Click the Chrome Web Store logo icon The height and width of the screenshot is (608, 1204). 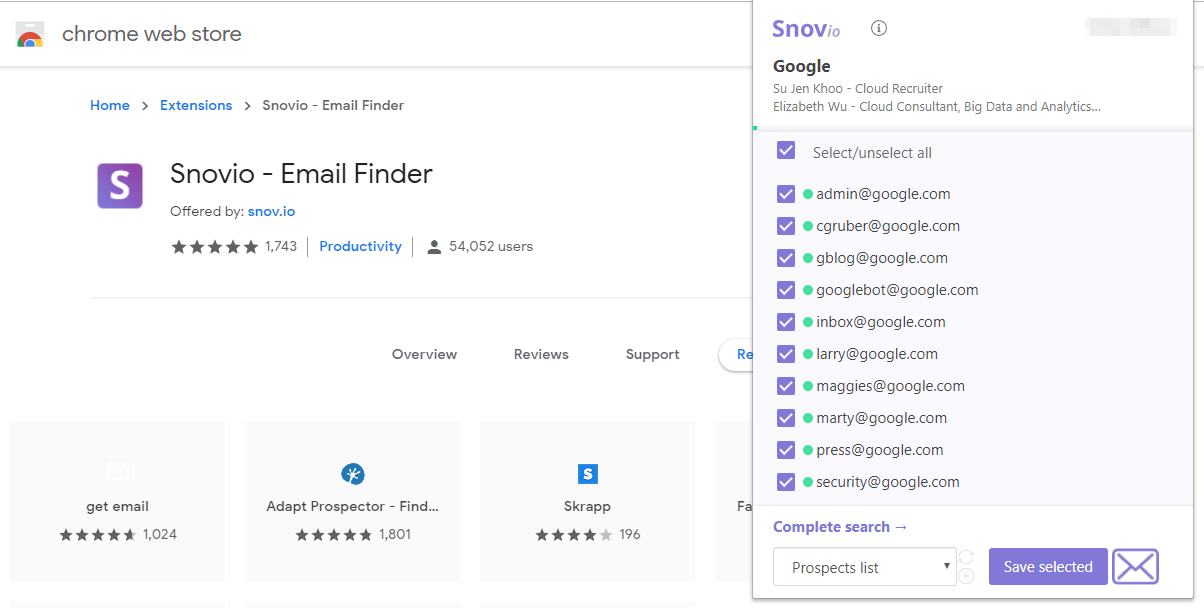(30, 35)
